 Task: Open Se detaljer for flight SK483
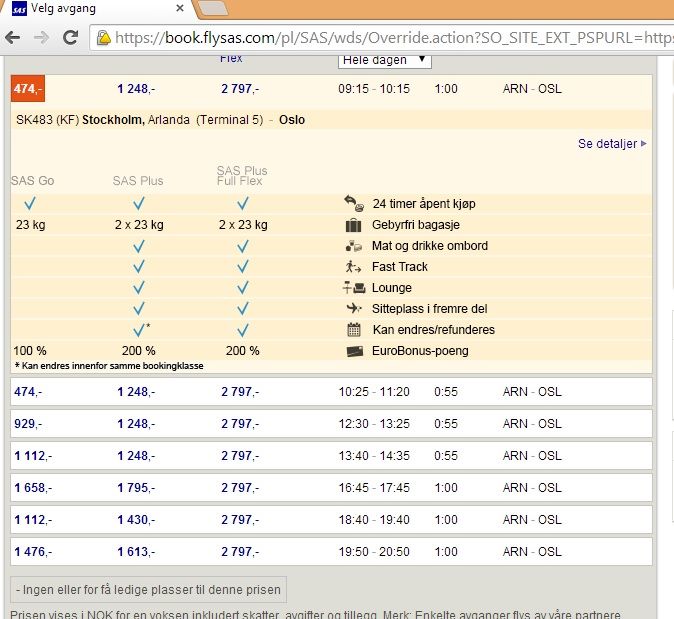point(612,144)
